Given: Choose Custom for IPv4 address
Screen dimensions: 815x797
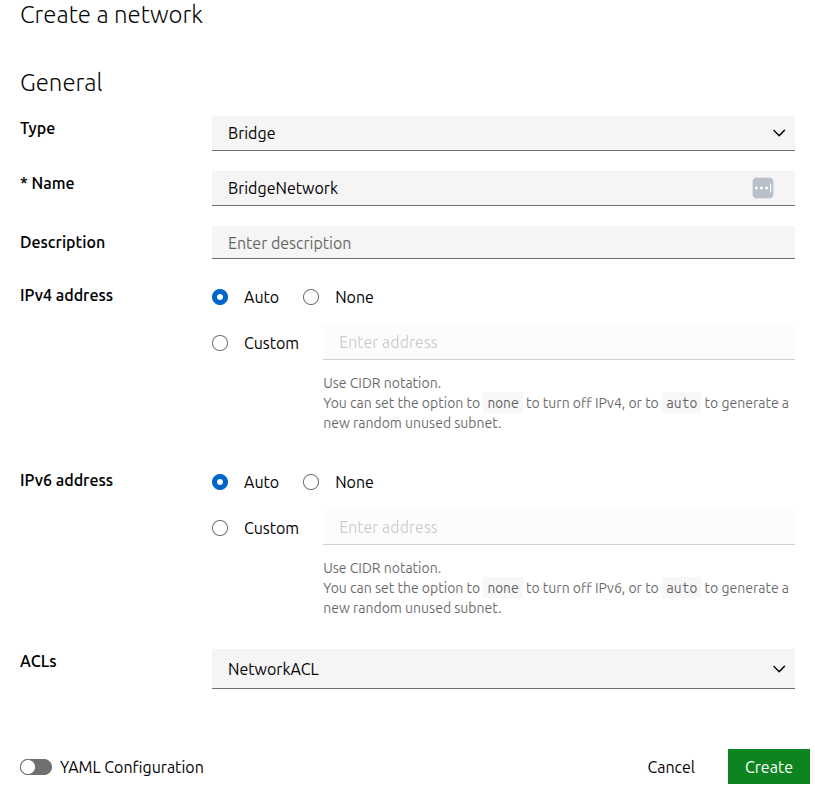Looking at the screenshot, I should coord(221,343).
